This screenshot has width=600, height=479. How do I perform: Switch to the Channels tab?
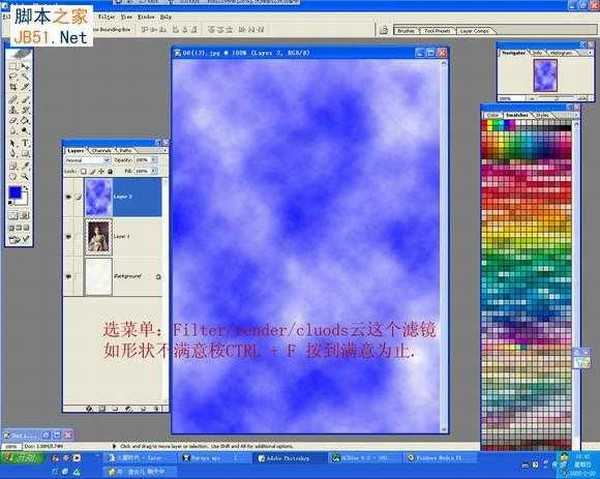(x=101, y=151)
